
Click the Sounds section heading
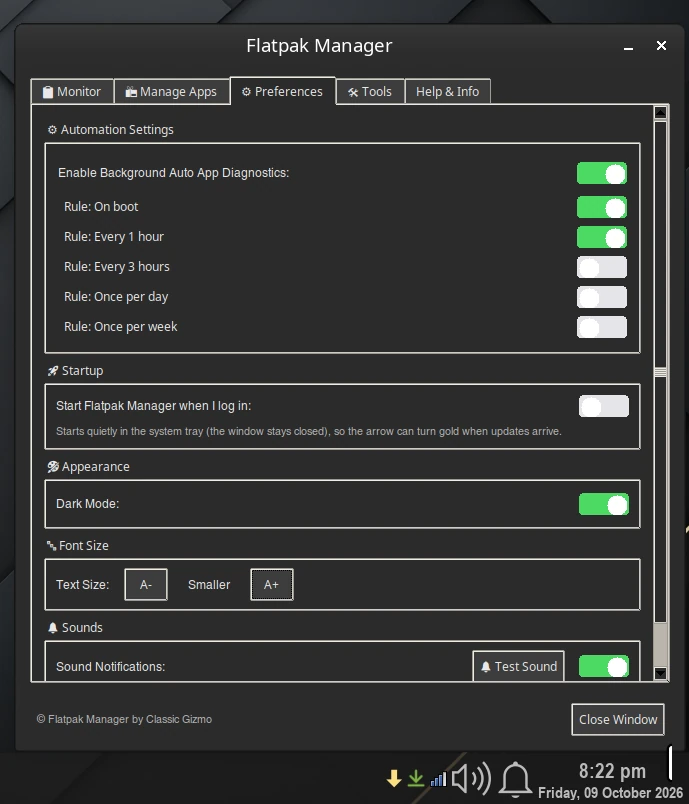pyautogui.click(x=75, y=628)
